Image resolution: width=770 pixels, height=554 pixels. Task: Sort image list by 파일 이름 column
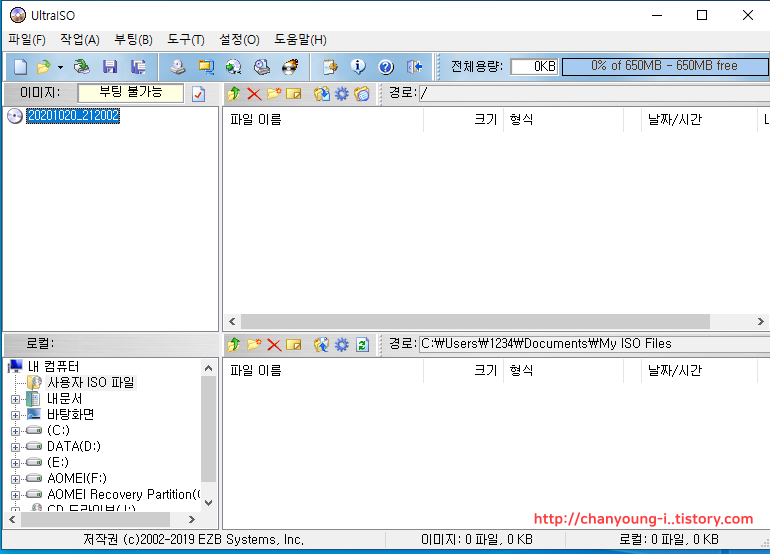[x=323, y=119]
